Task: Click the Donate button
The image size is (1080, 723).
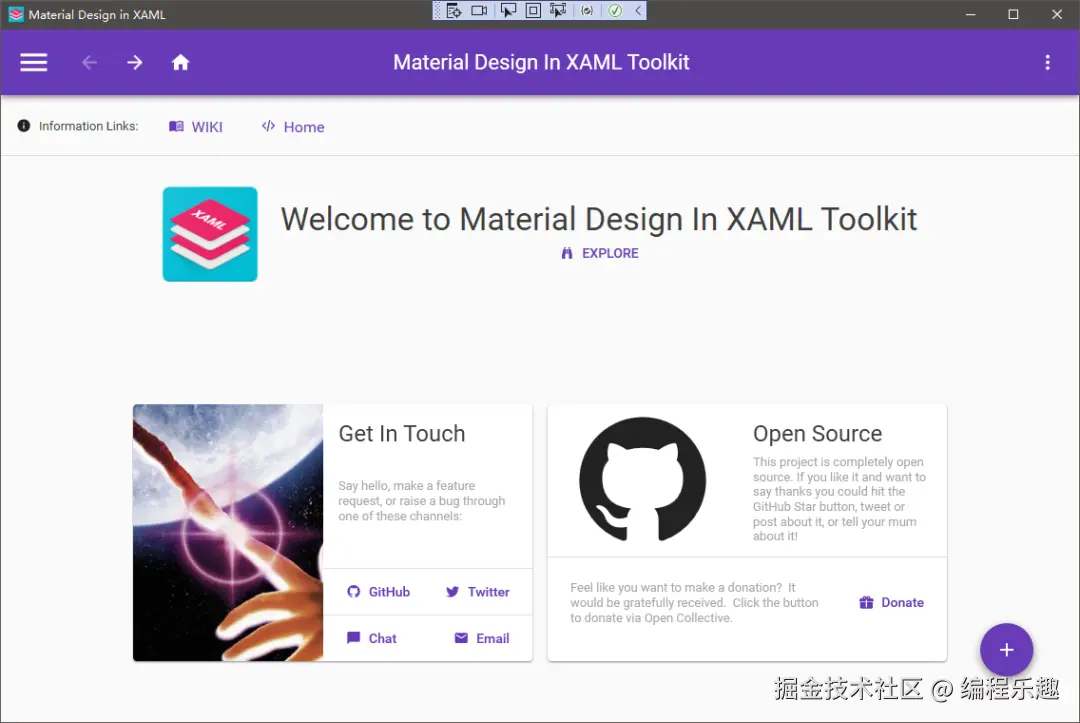Action: [x=891, y=602]
